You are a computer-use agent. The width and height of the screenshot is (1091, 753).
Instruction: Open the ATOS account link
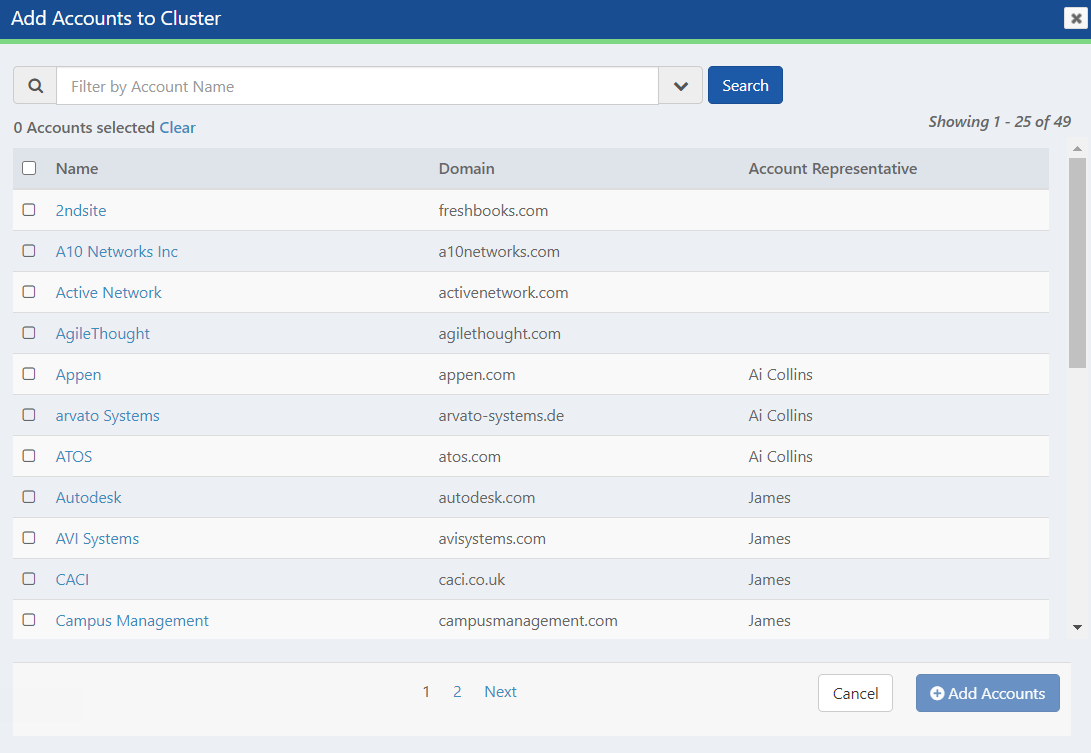pyautogui.click(x=74, y=457)
